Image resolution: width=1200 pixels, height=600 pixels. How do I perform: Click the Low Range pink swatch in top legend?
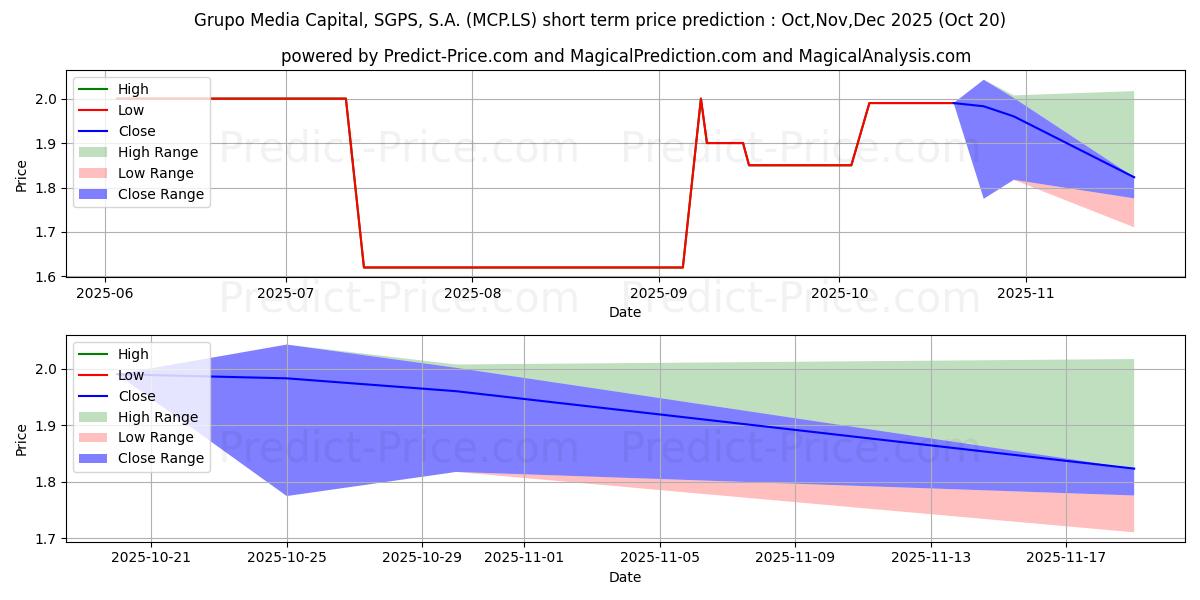[x=94, y=174]
